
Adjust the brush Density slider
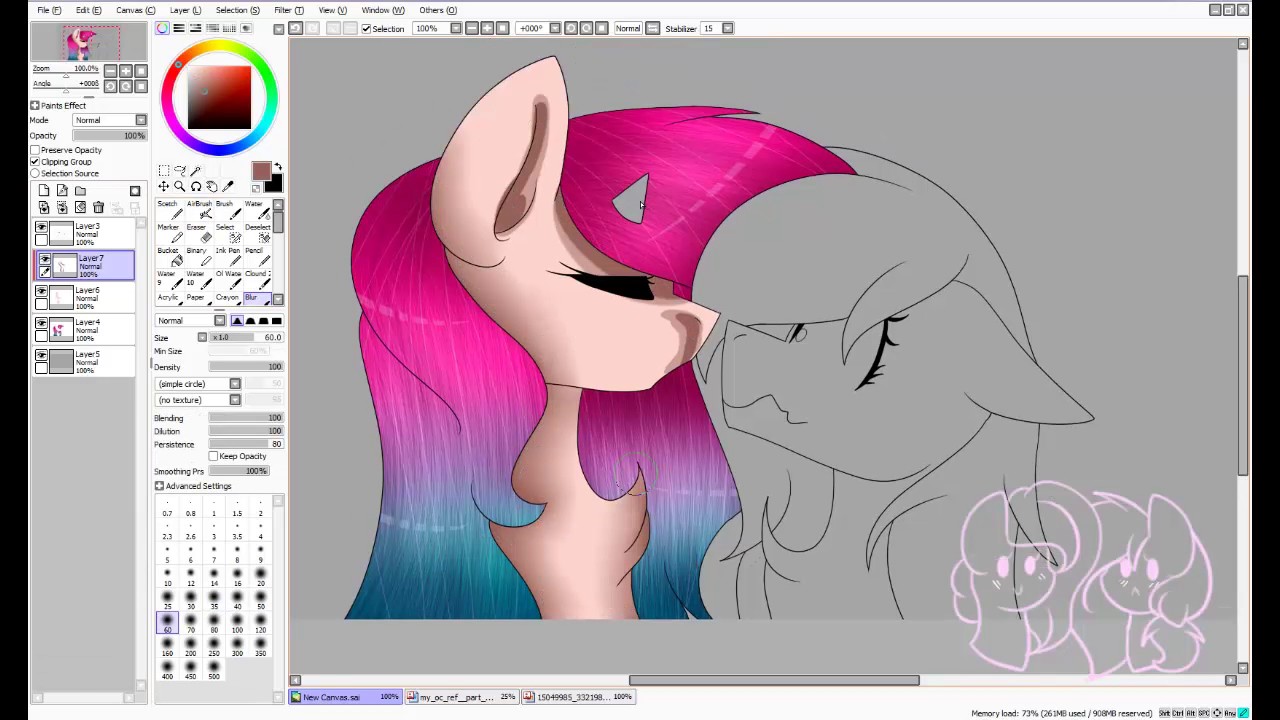click(246, 367)
